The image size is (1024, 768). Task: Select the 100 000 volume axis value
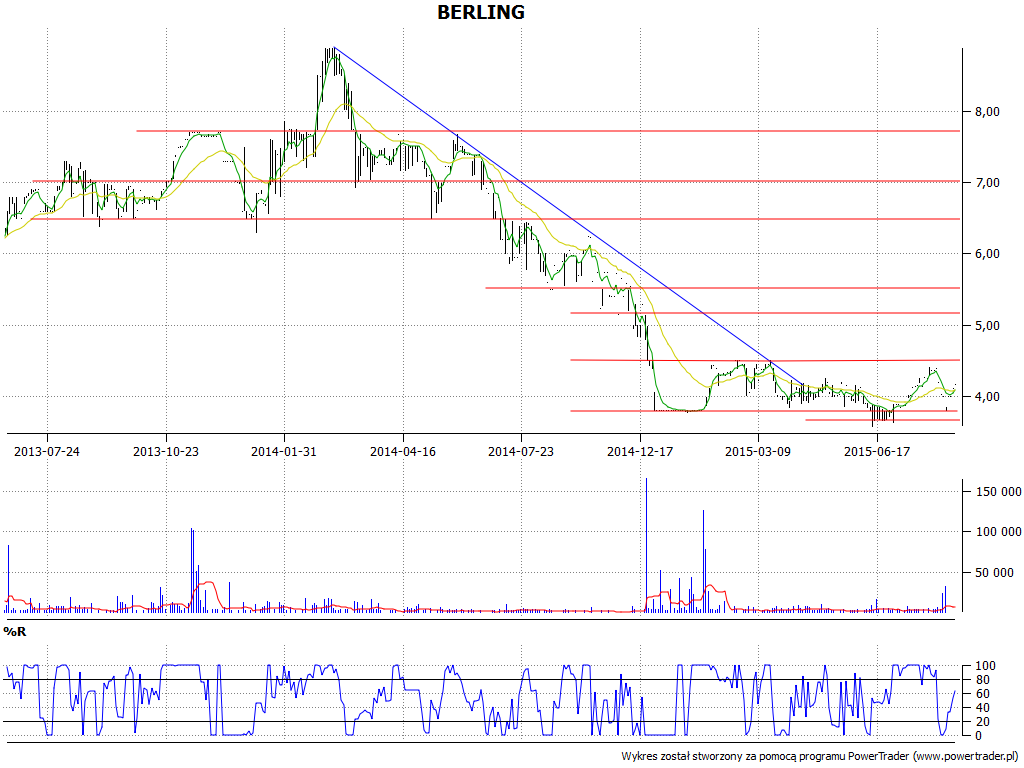[998, 532]
